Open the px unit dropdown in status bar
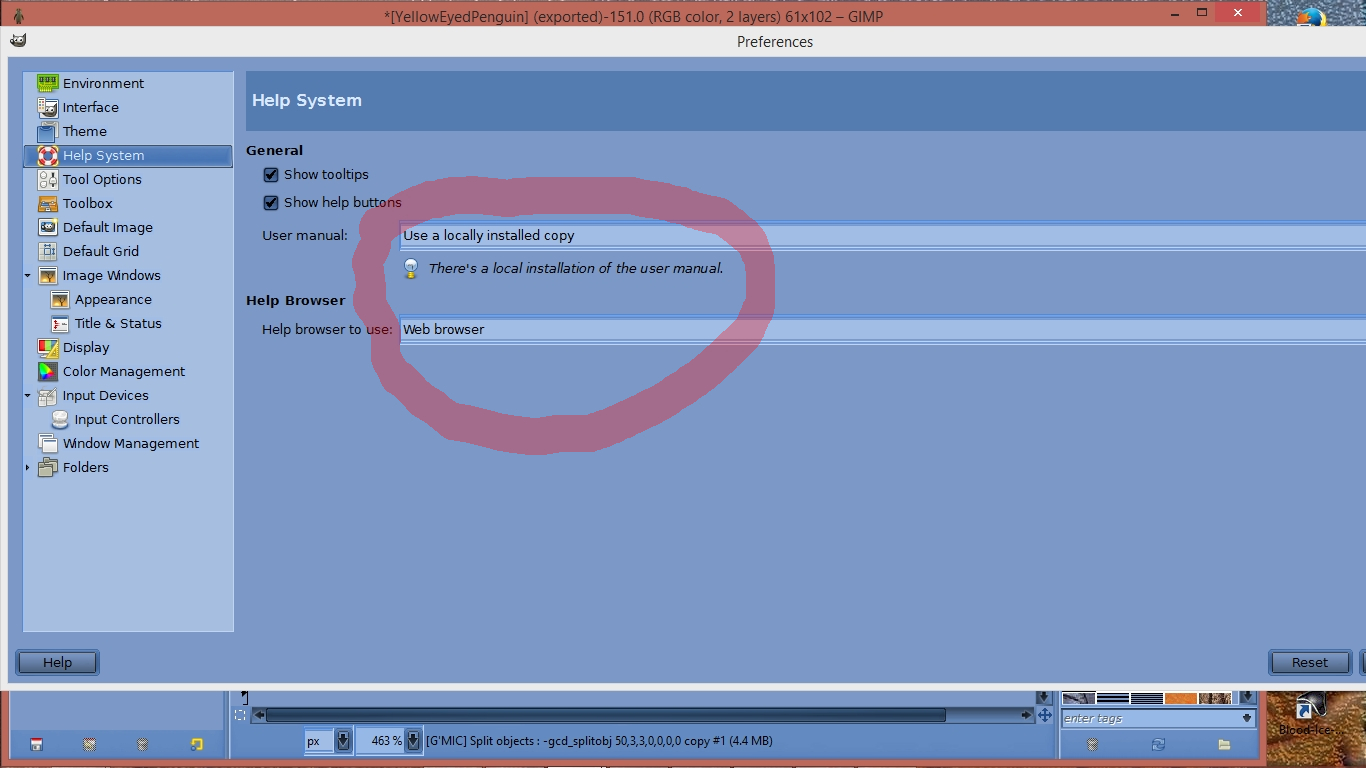The width and height of the screenshot is (1366, 768). point(343,741)
